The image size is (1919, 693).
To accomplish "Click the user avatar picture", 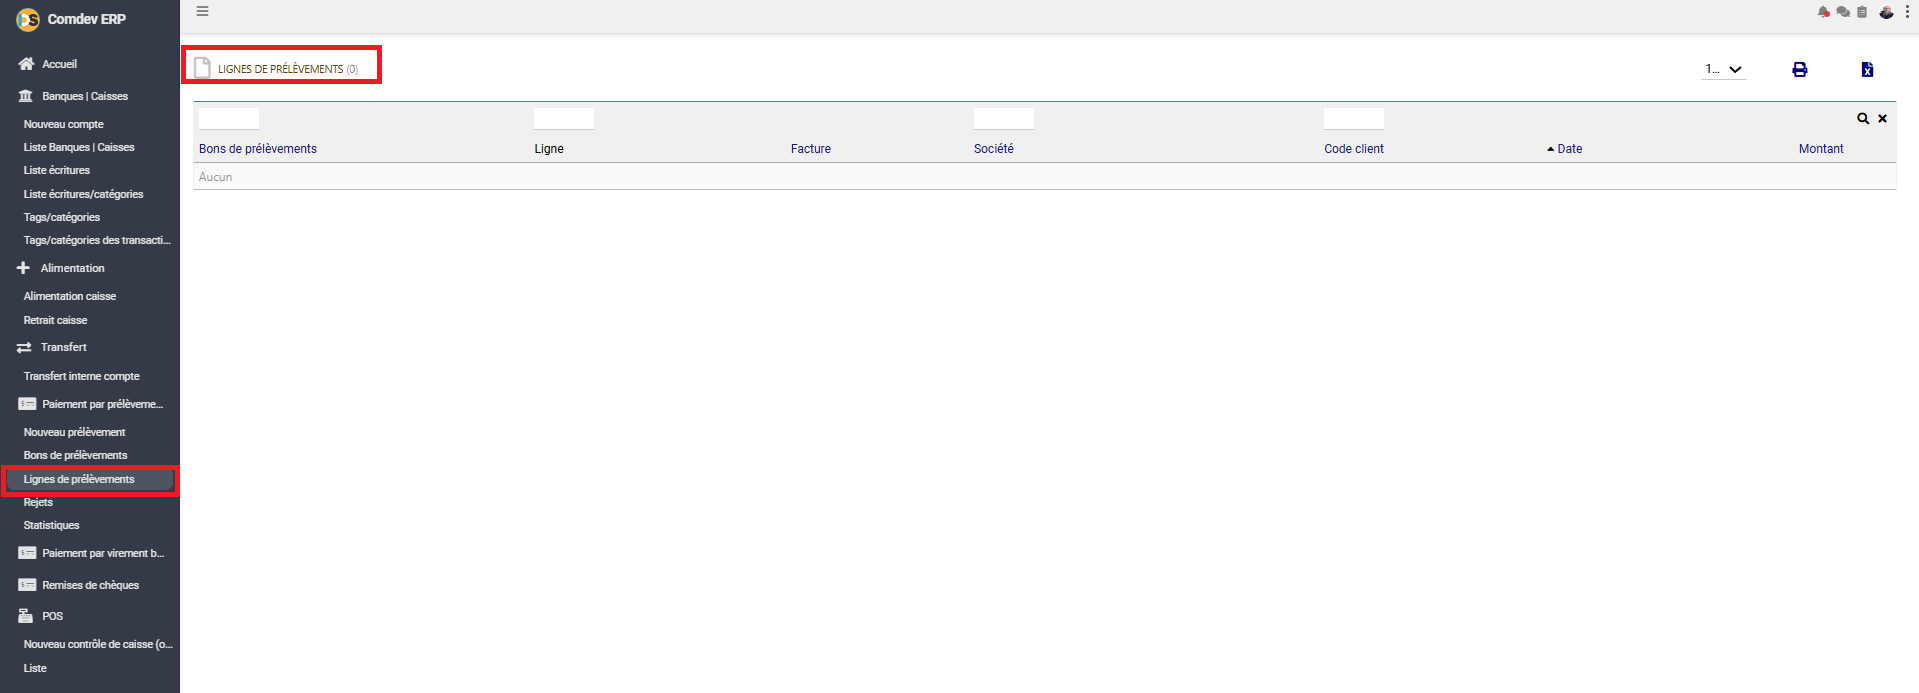I will (x=1886, y=12).
